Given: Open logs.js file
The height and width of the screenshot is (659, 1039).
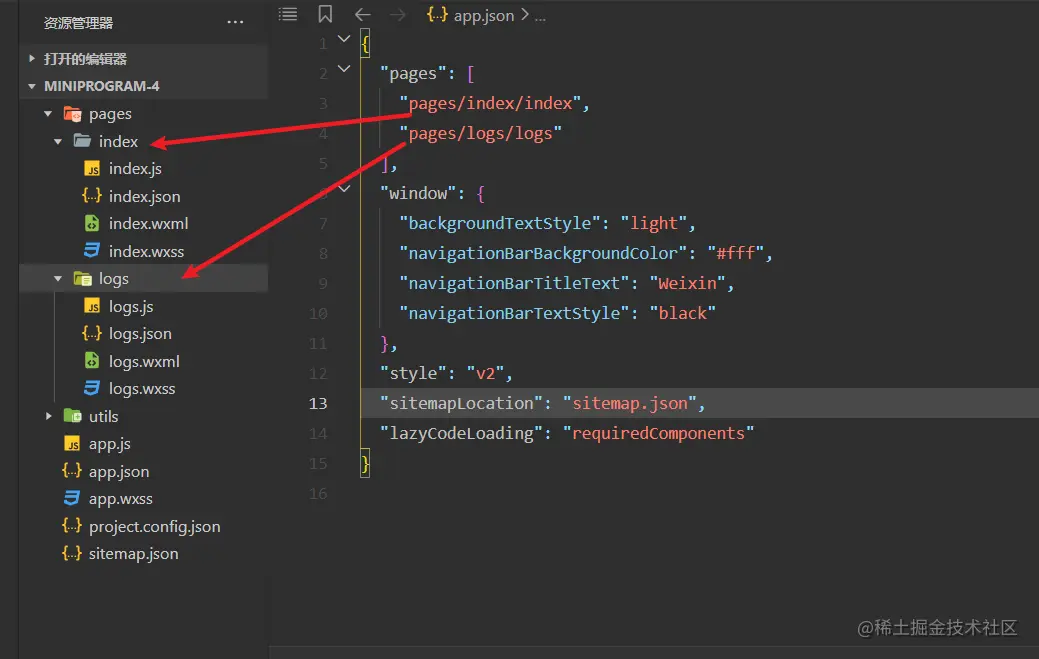Looking at the screenshot, I should pos(131,307).
